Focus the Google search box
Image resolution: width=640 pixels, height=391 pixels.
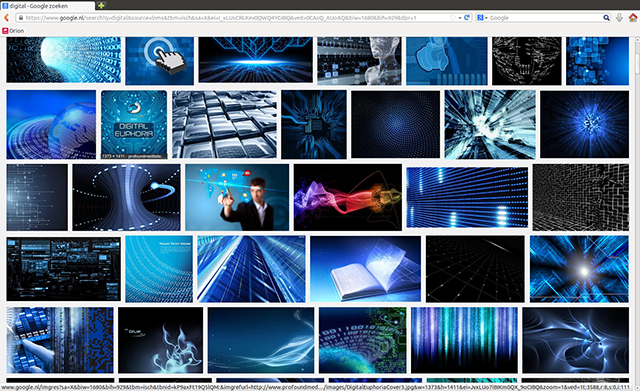(545, 18)
